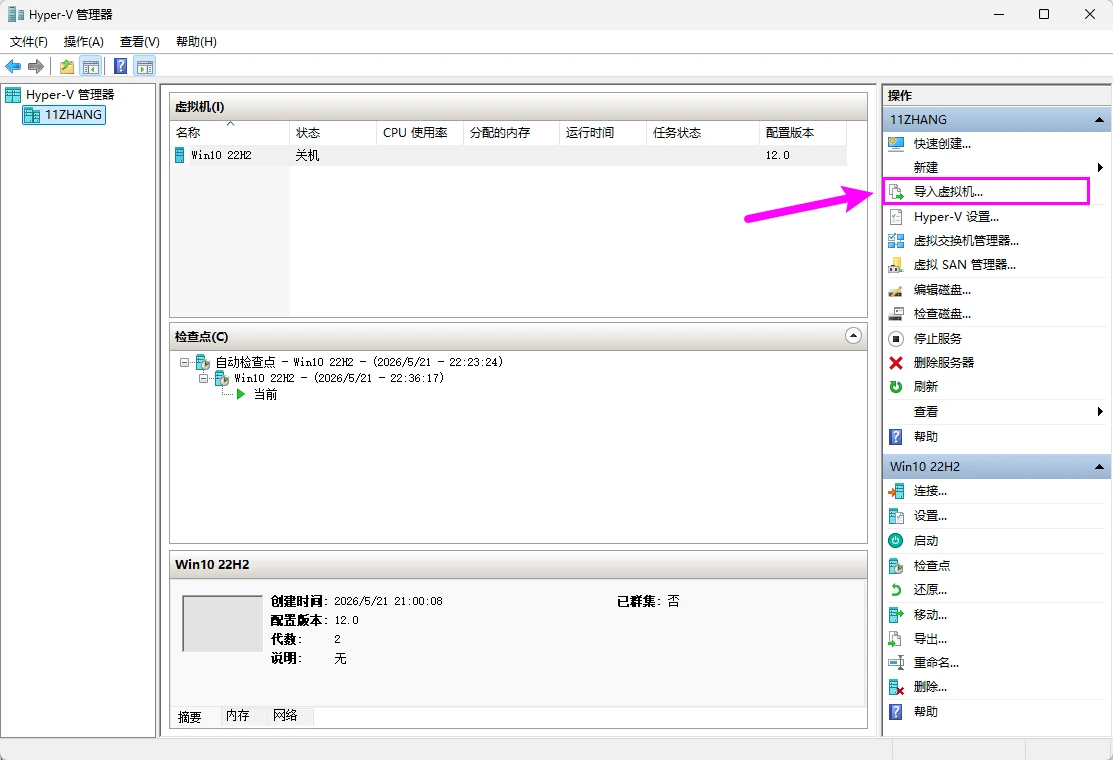
Task: Sort by the 分配的内存 column header
Action: (511, 133)
